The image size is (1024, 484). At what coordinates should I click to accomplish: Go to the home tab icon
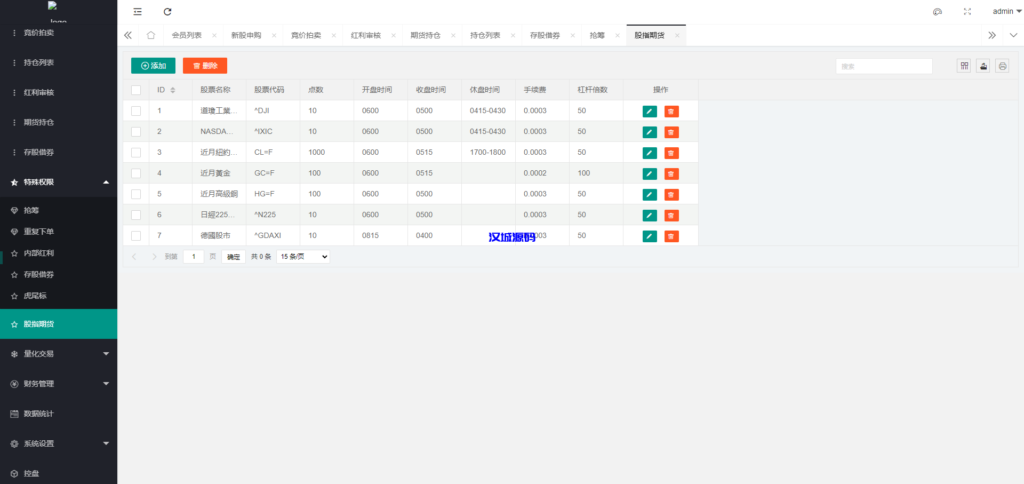150,35
